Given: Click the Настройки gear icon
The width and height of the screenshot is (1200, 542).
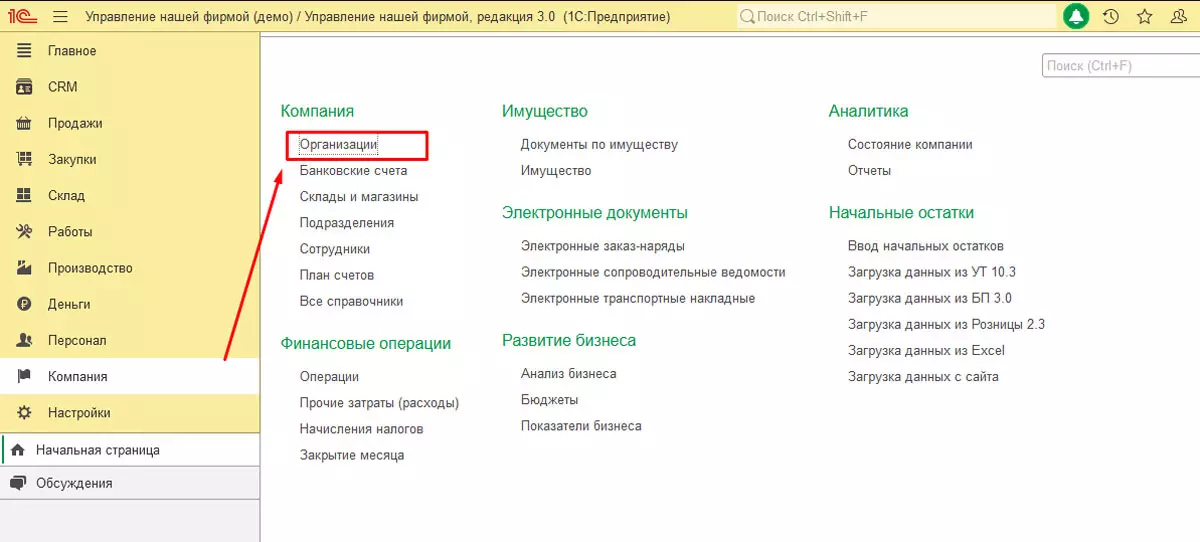Looking at the screenshot, I should click(x=25, y=412).
